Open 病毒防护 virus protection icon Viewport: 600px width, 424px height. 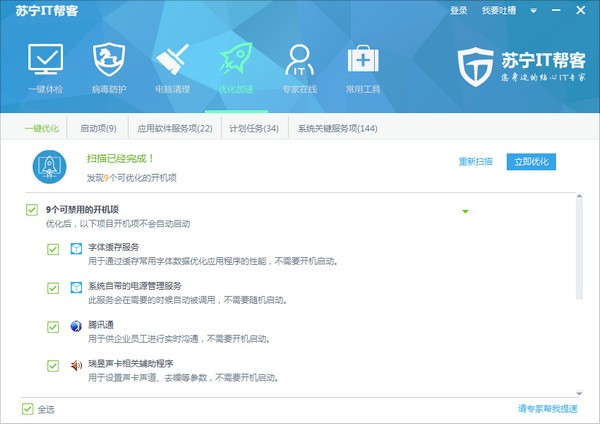(x=108, y=60)
